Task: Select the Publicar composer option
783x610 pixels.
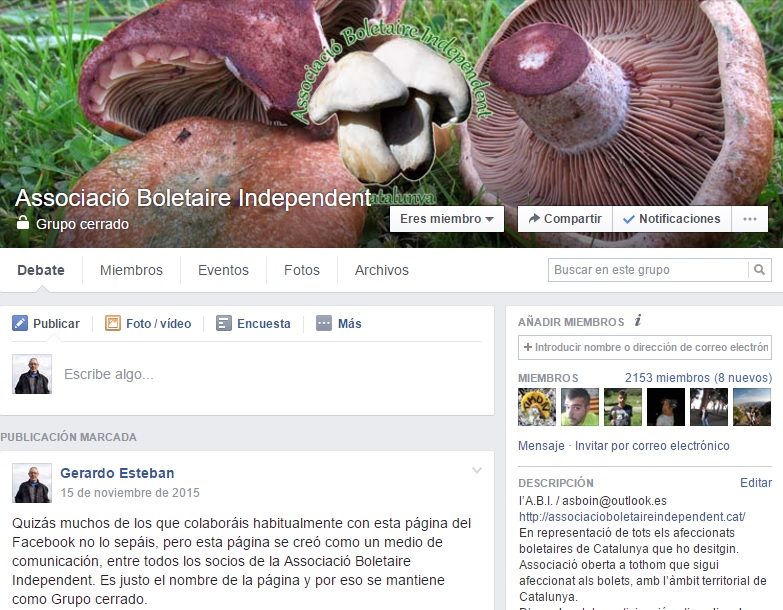Action: point(46,323)
